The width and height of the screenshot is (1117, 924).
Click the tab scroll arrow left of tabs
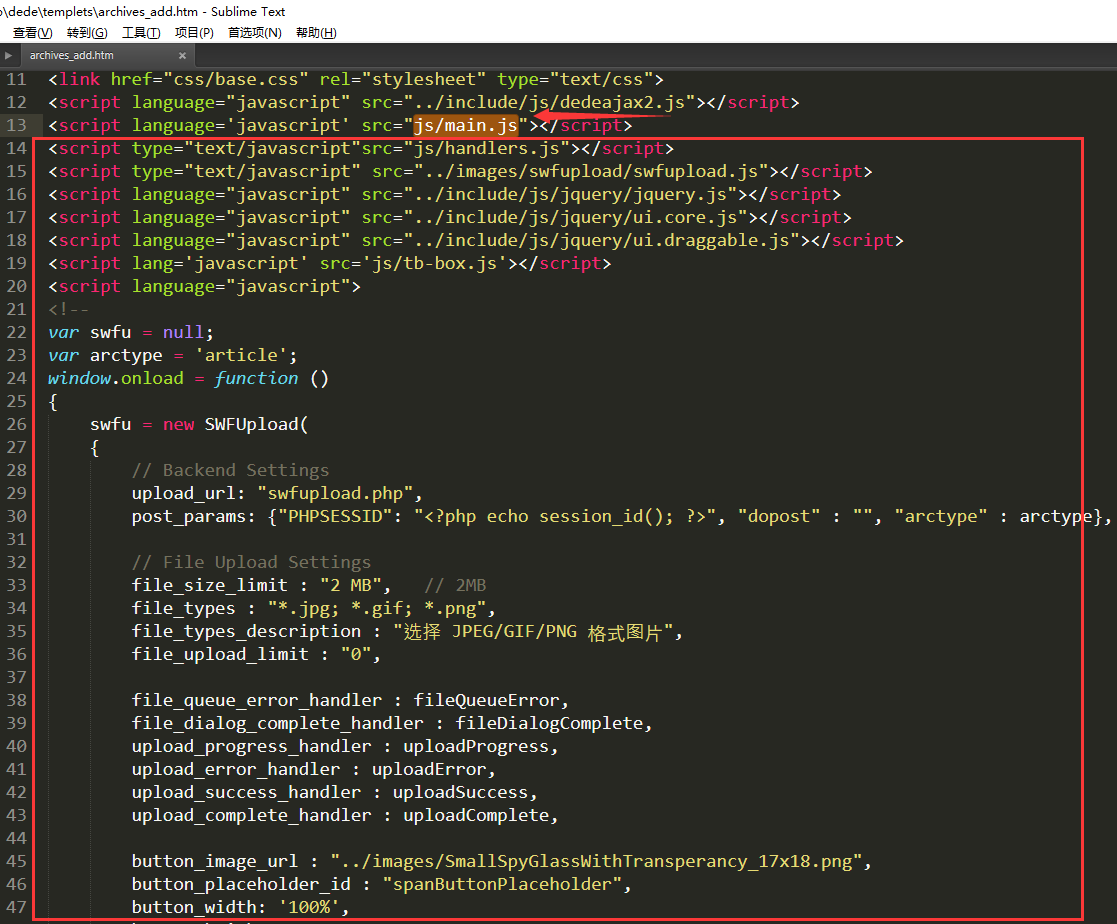pyautogui.click(x=9, y=56)
